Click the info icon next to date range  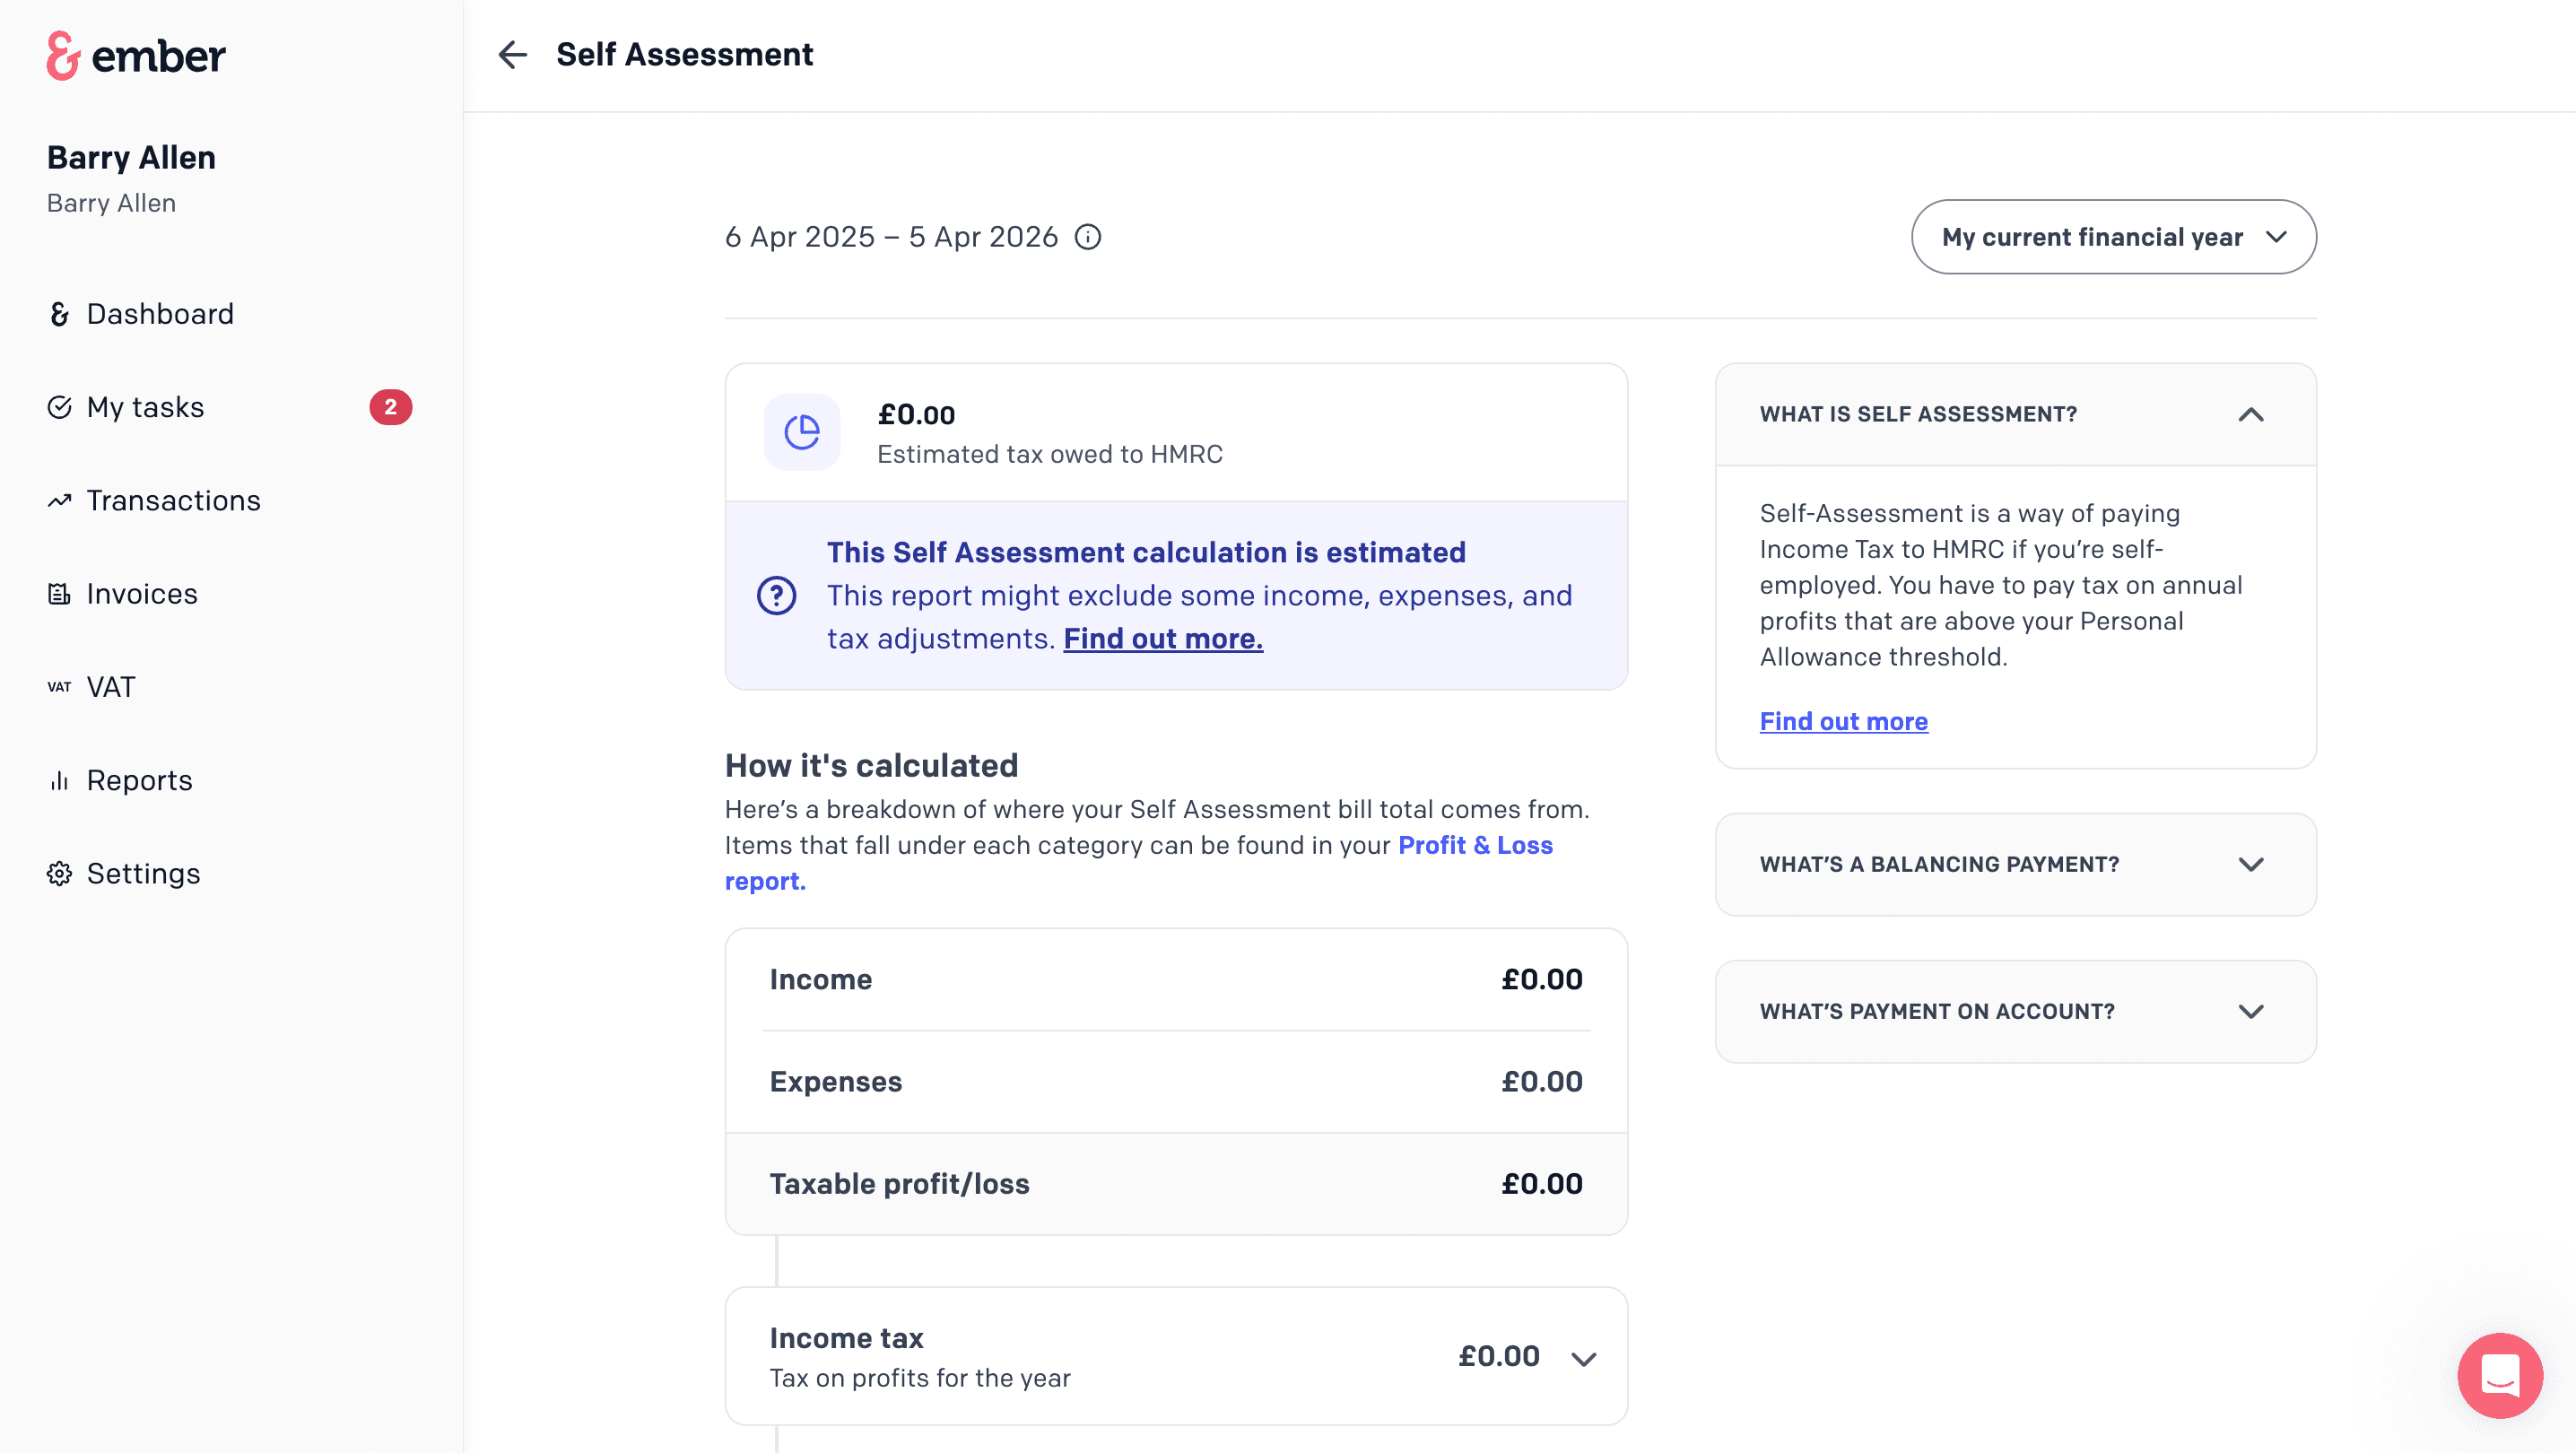coord(1088,237)
